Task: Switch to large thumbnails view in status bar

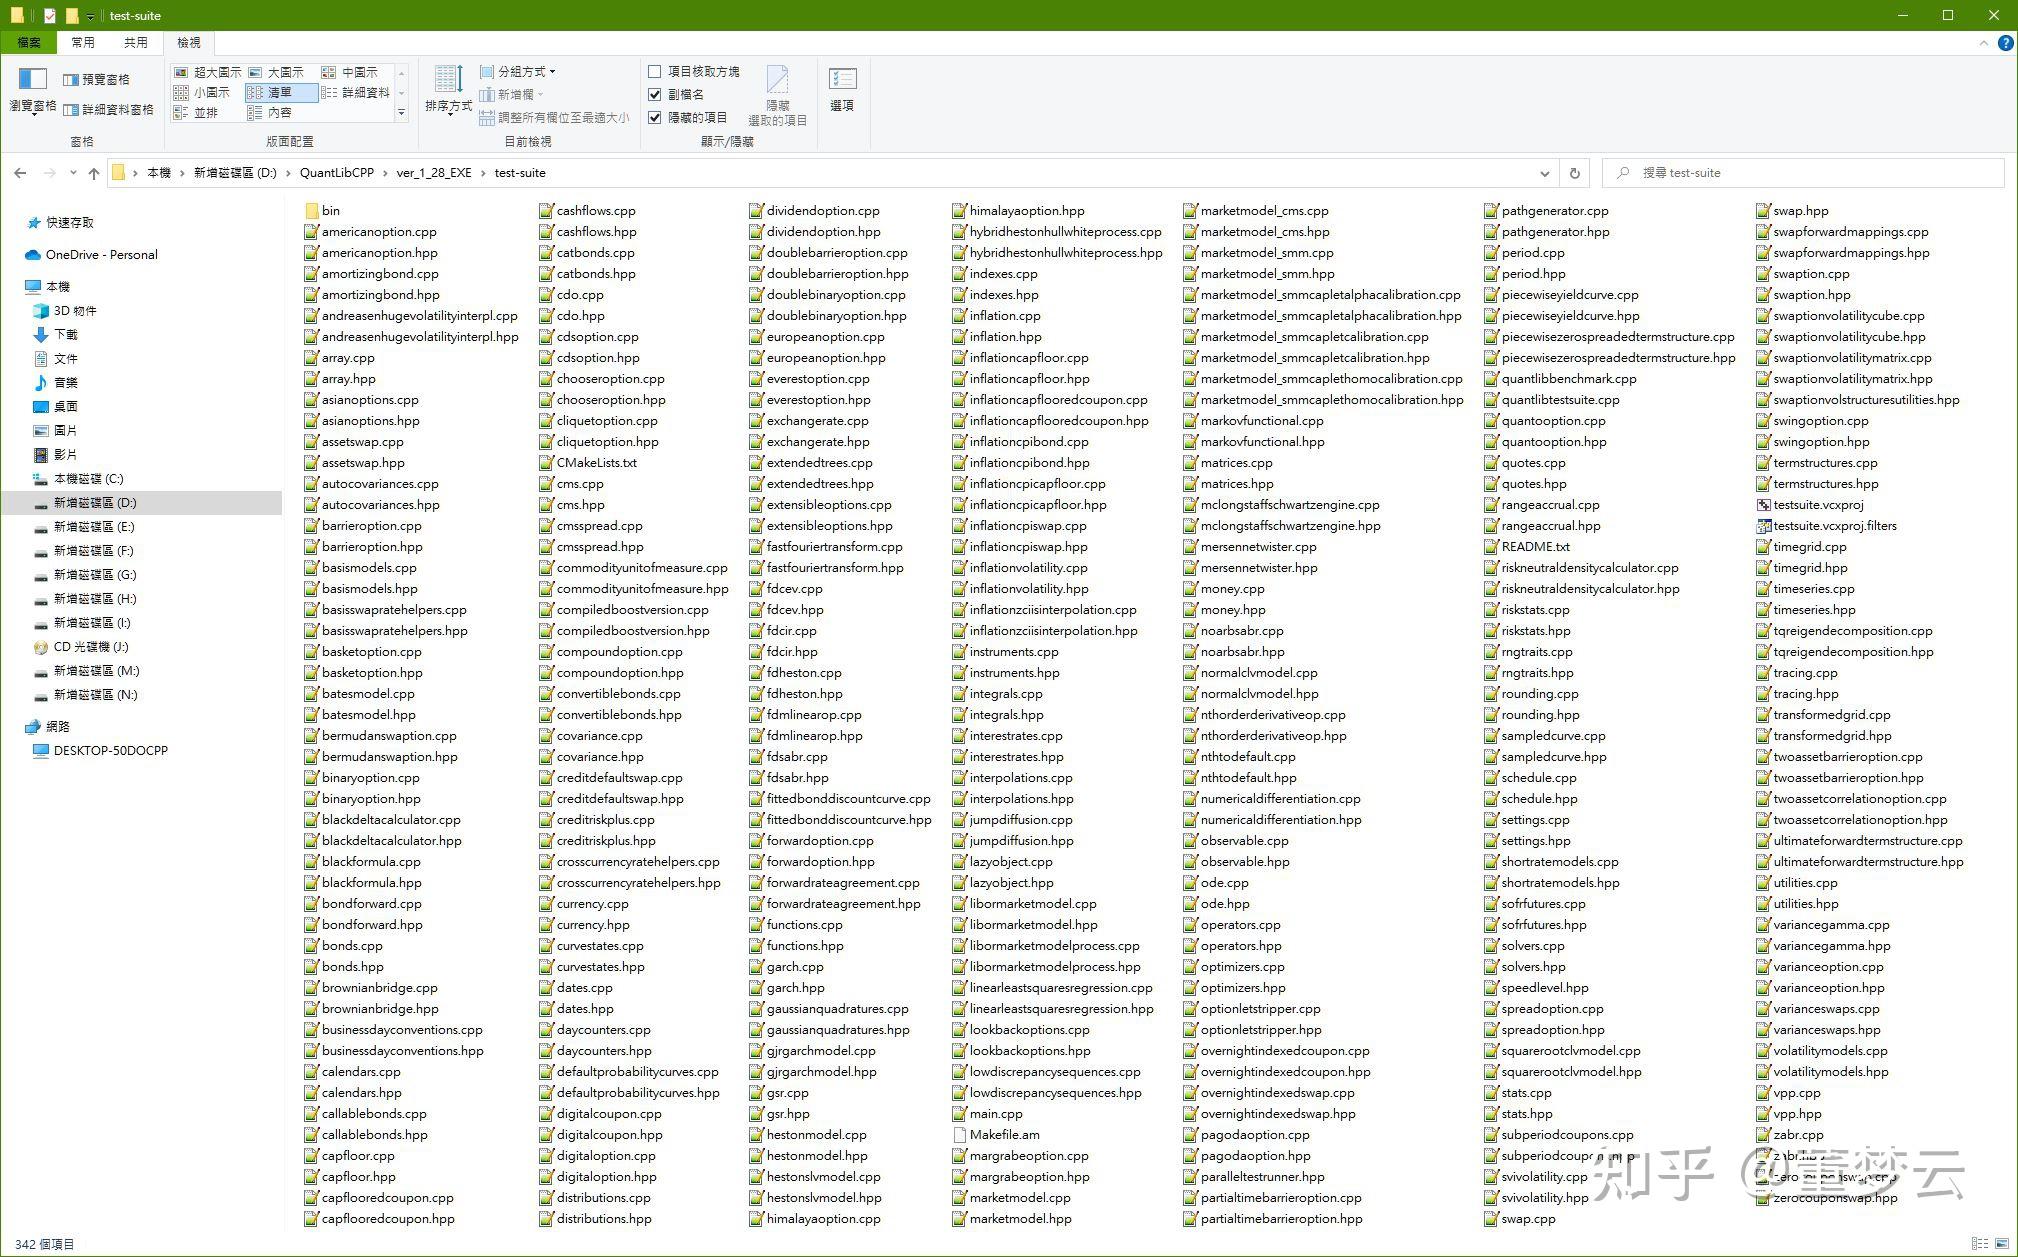Action: pos(2002,1244)
